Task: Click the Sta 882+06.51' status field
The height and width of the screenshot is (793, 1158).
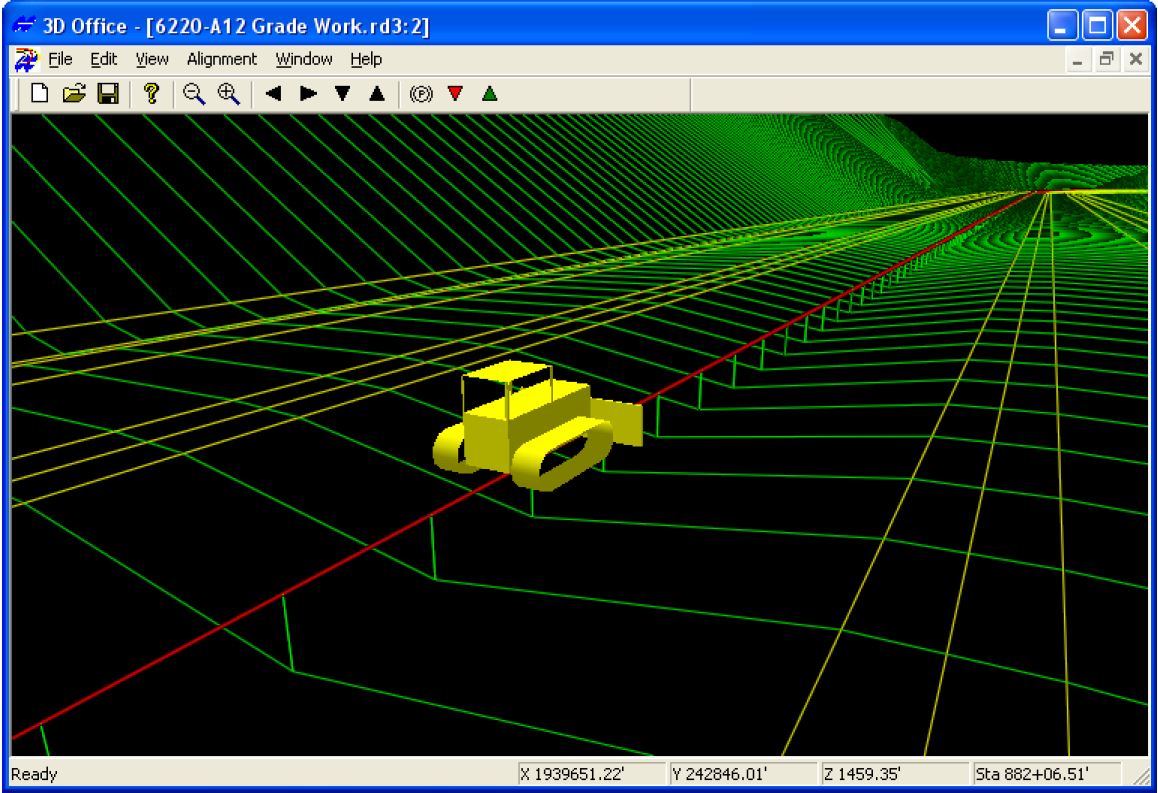Action: [1046, 774]
